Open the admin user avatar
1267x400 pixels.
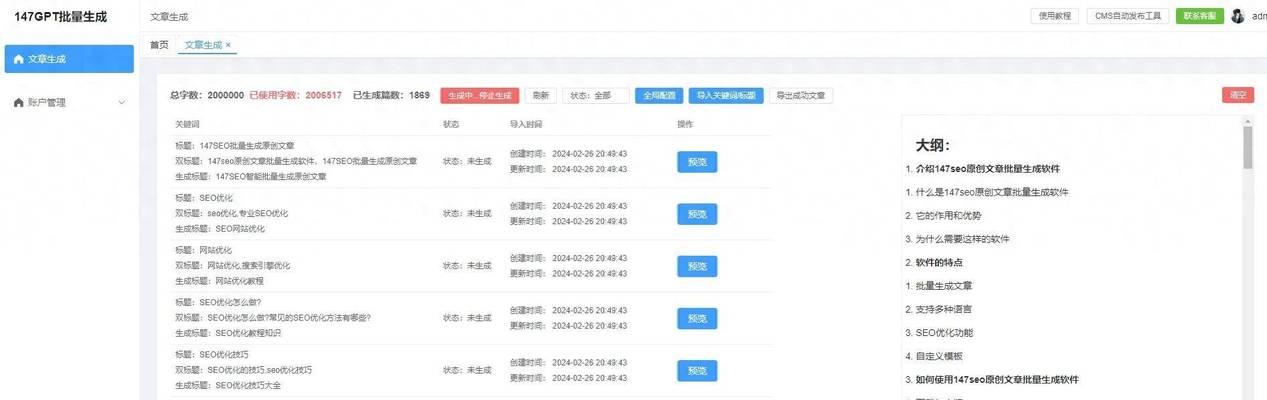coord(1238,16)
